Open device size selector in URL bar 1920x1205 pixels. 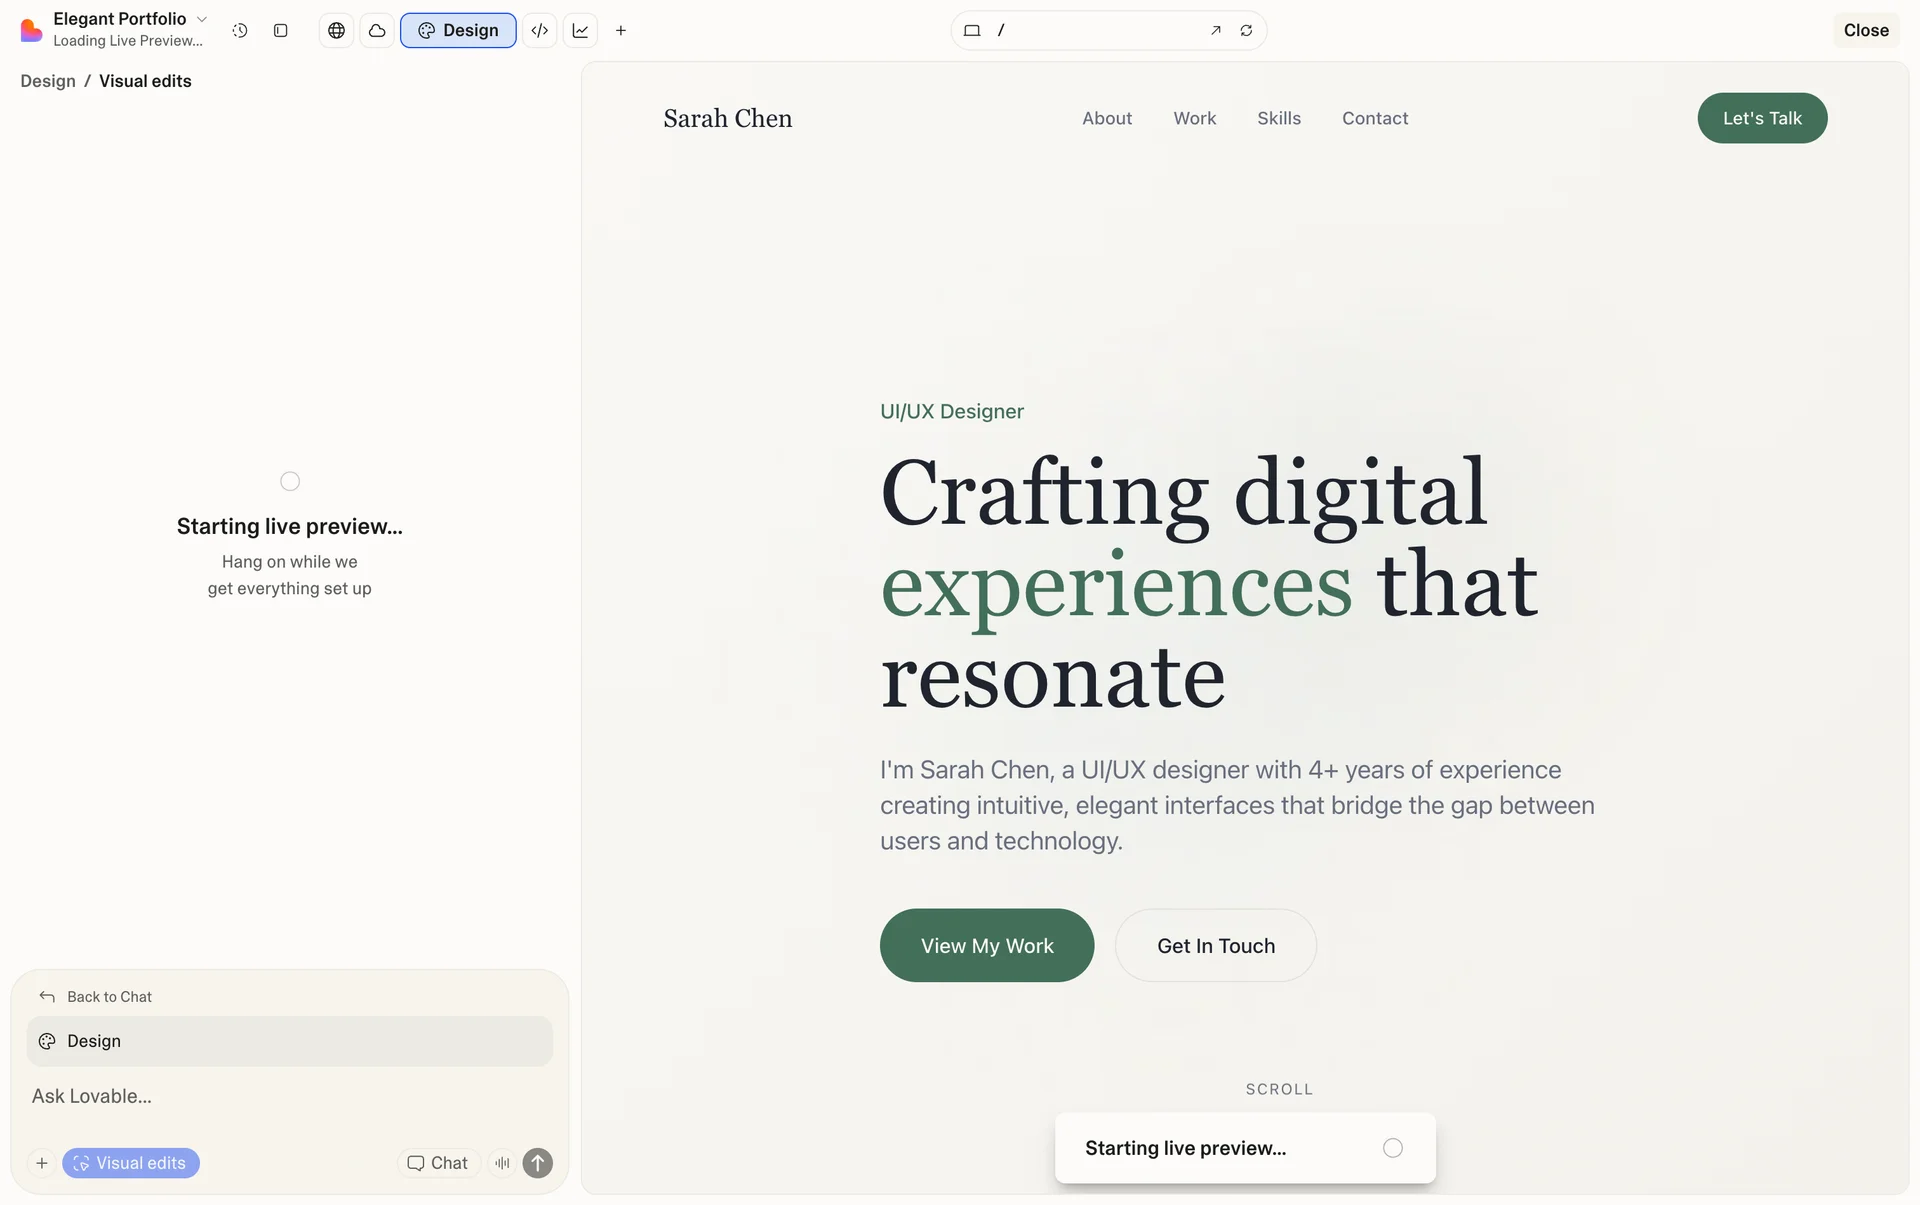click(971, 31)
